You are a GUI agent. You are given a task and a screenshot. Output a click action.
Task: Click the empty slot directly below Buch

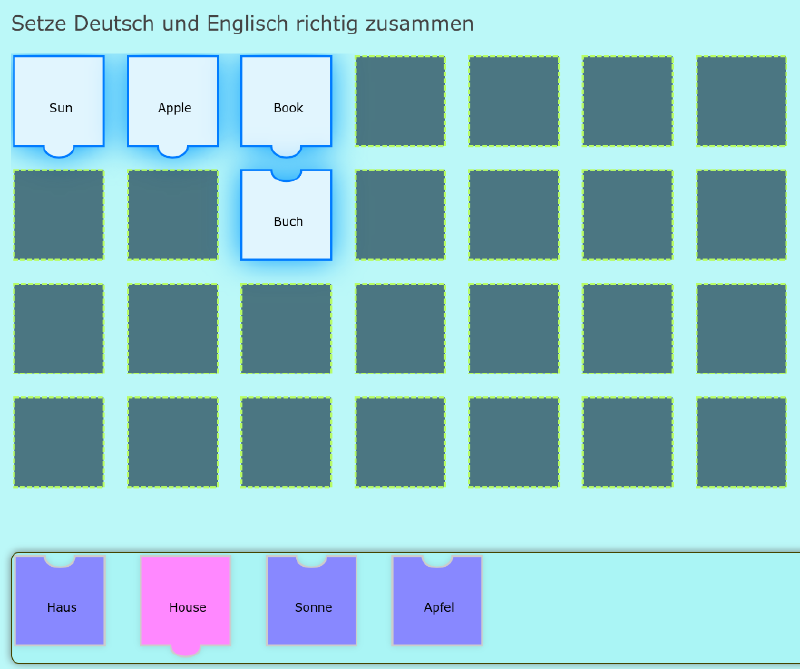point(286,329)
